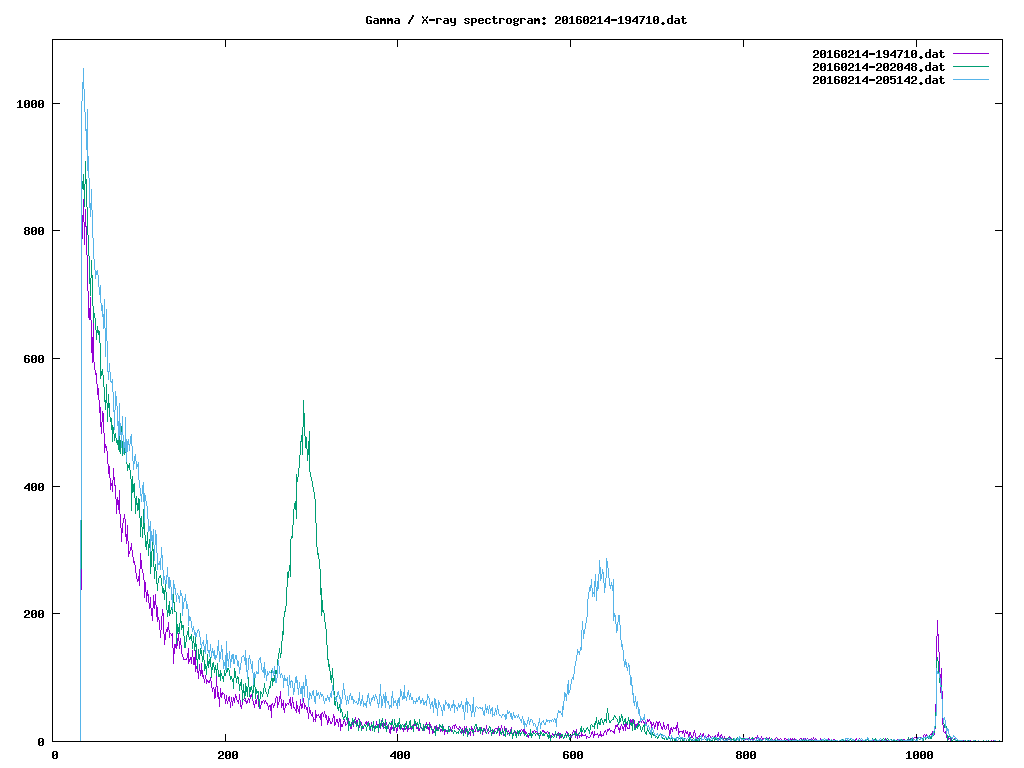This screenshot has height=768, width=1024.
Task: Click the green legend line sample
Action: pos(970,67)
